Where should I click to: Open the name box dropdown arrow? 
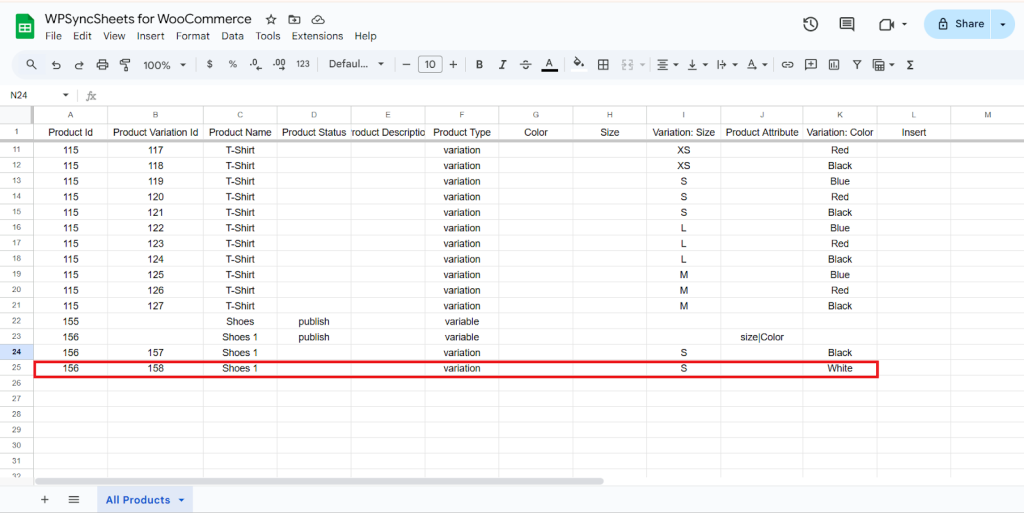tap(65, 95)
